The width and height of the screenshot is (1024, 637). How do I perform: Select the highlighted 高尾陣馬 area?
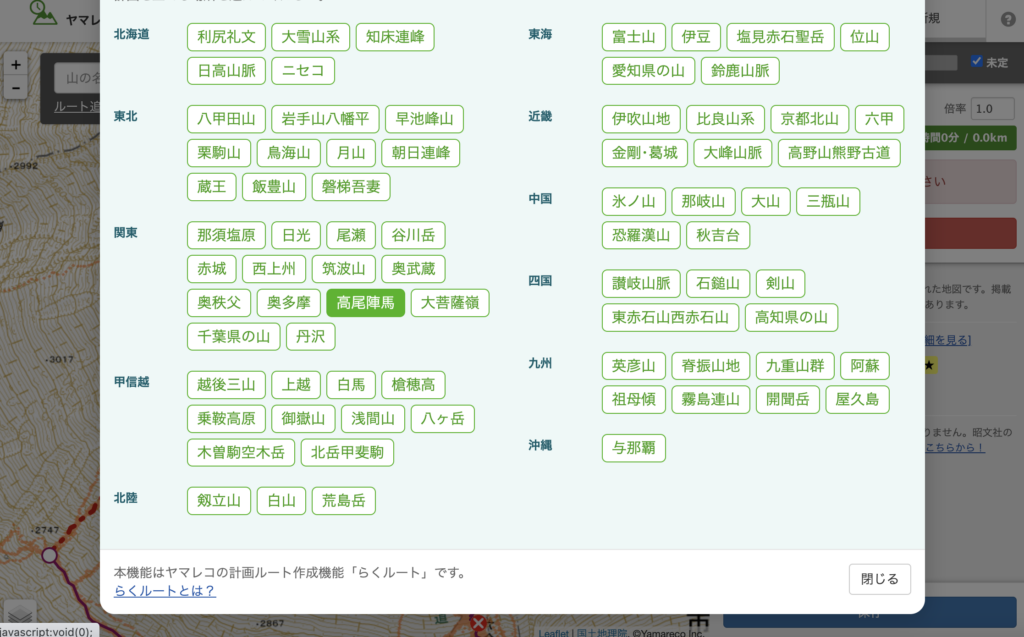(365, 302)
